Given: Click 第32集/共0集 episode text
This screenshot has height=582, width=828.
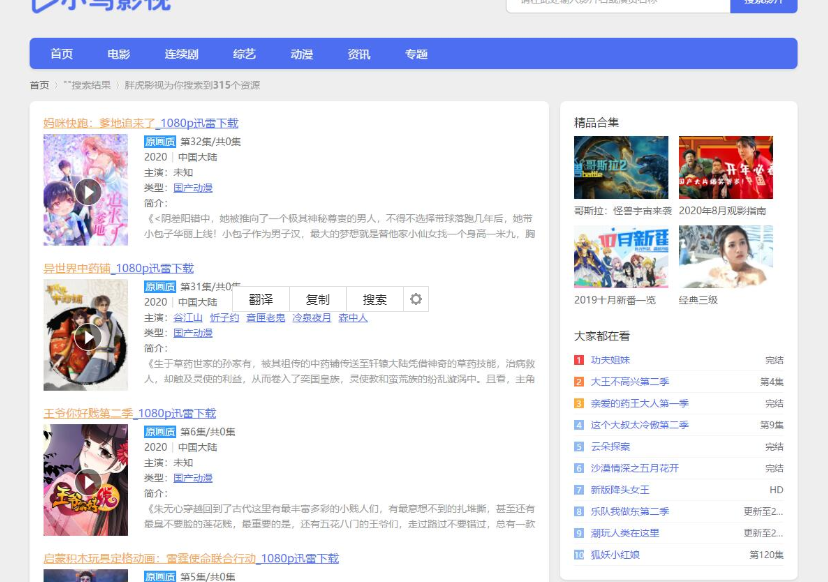Looking at the screenshot, I should coord(210,142).
